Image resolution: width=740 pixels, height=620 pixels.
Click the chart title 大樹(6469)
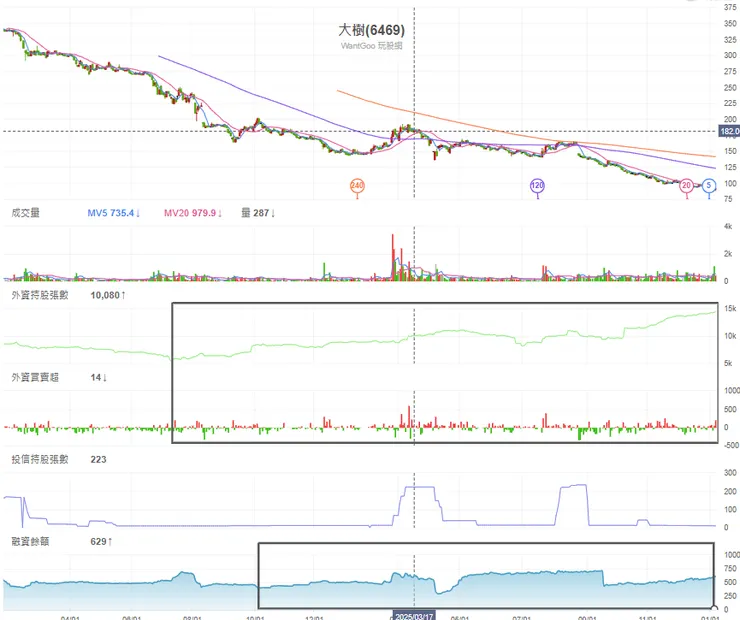[371, 30]
